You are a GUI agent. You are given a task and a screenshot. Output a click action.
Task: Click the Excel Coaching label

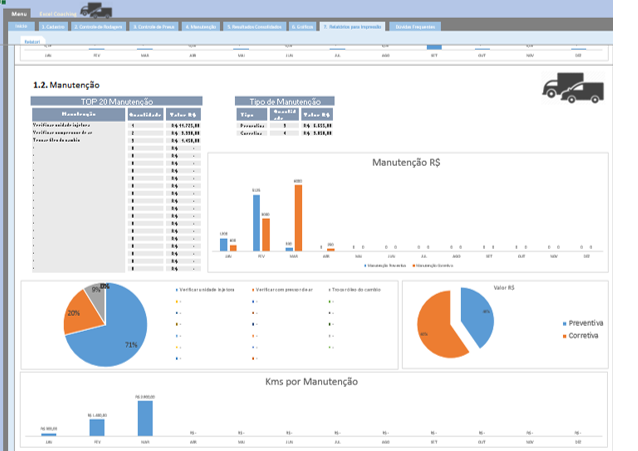coord(58,14)
